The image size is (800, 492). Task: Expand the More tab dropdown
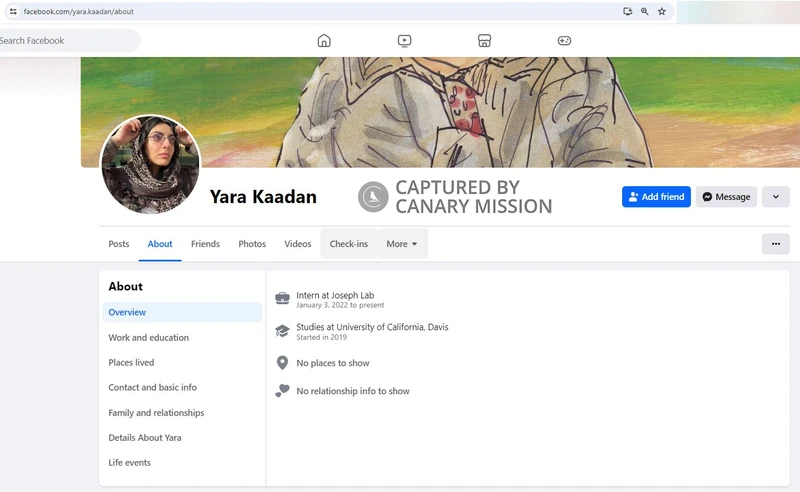click(402, 244)
